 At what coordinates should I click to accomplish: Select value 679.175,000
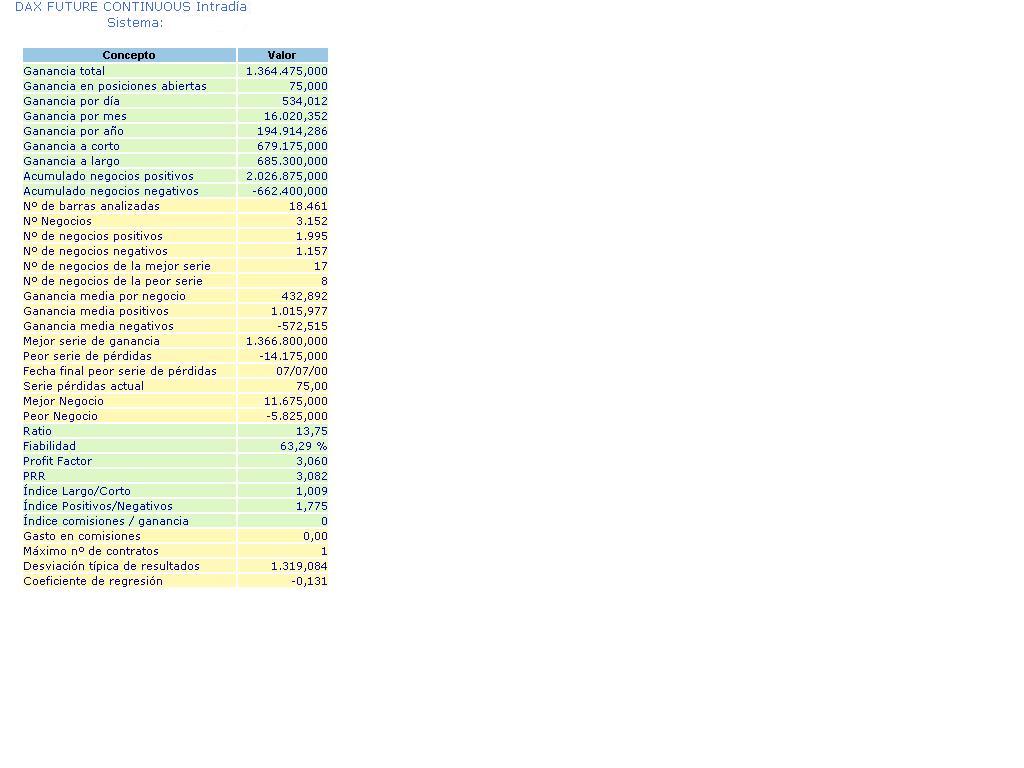(x=292, y=146)
